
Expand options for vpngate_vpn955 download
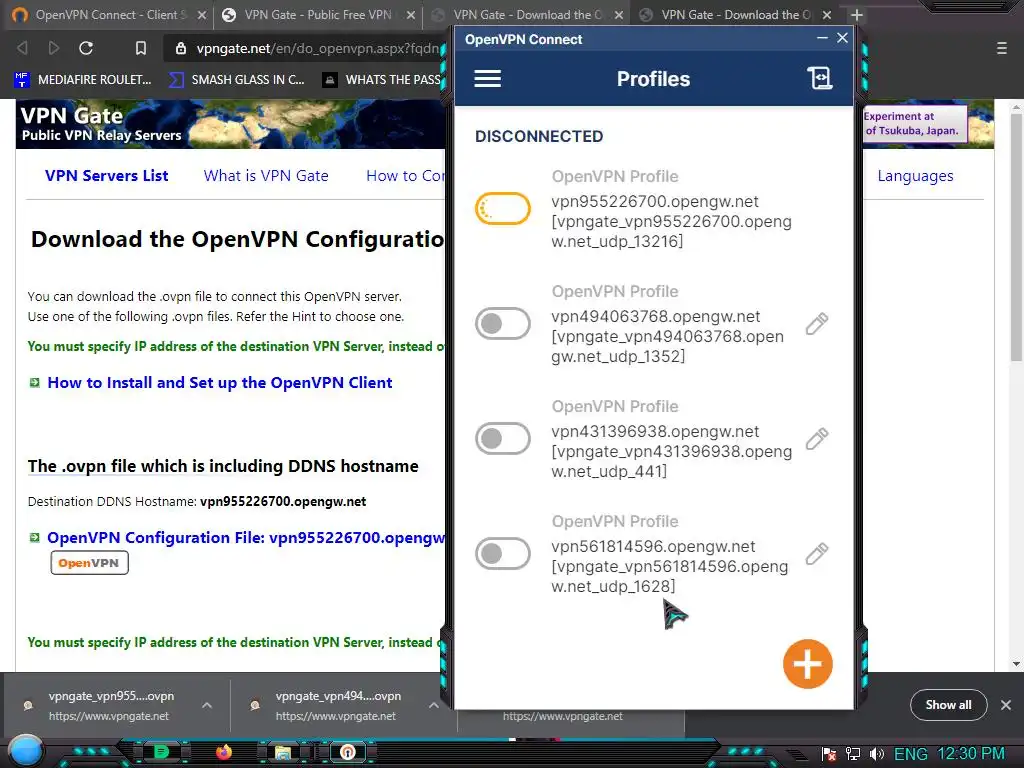206,705
